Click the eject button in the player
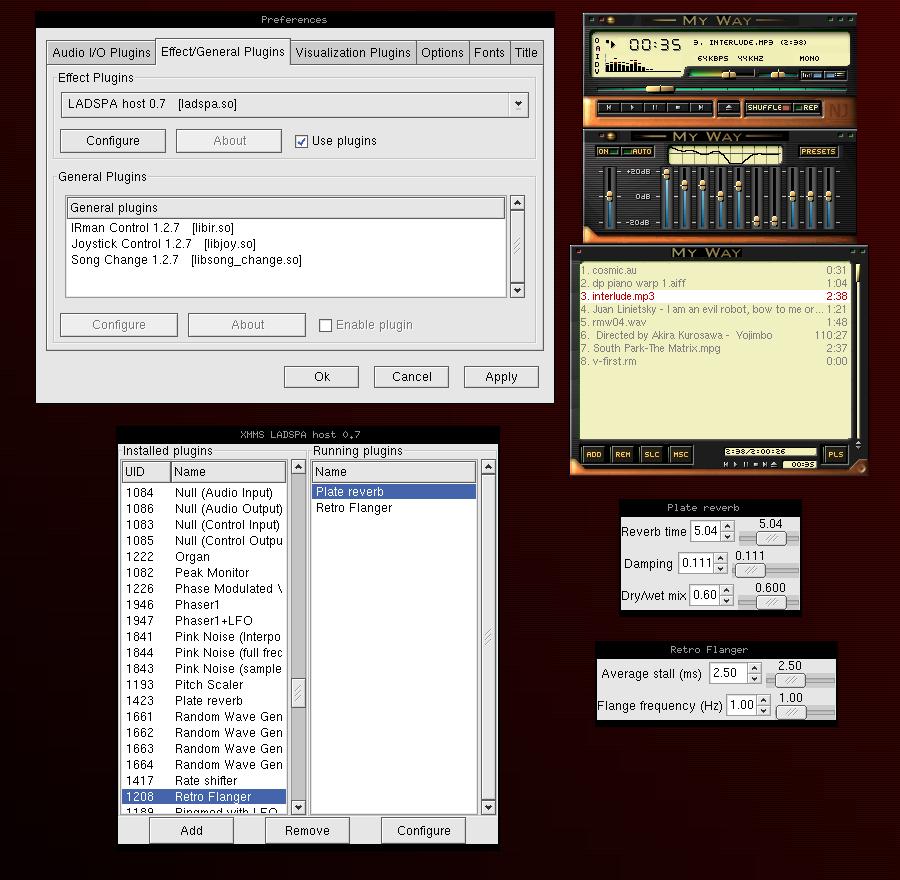 729,107
